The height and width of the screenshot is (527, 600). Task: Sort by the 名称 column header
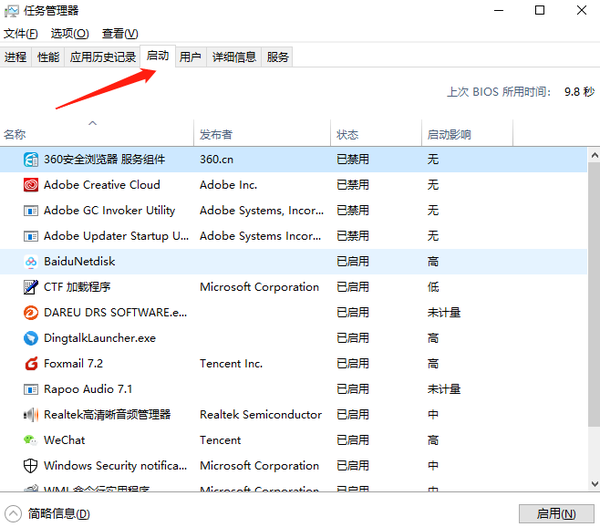tap(96, 133)
